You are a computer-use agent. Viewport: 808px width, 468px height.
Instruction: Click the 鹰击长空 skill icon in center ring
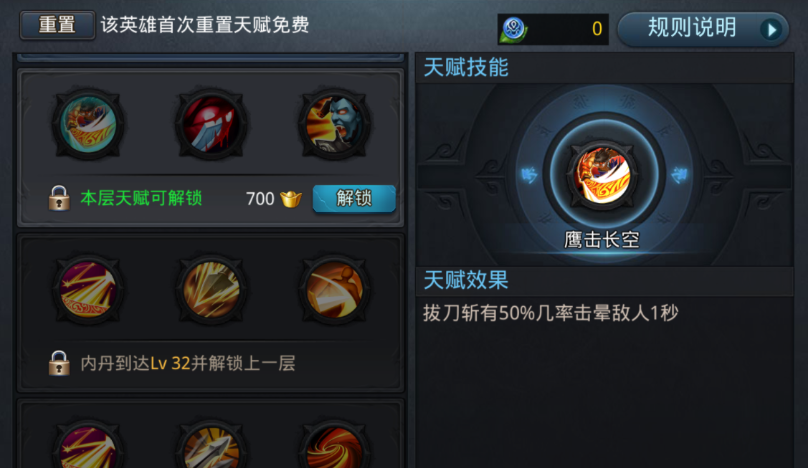click(x=602, y=175)
